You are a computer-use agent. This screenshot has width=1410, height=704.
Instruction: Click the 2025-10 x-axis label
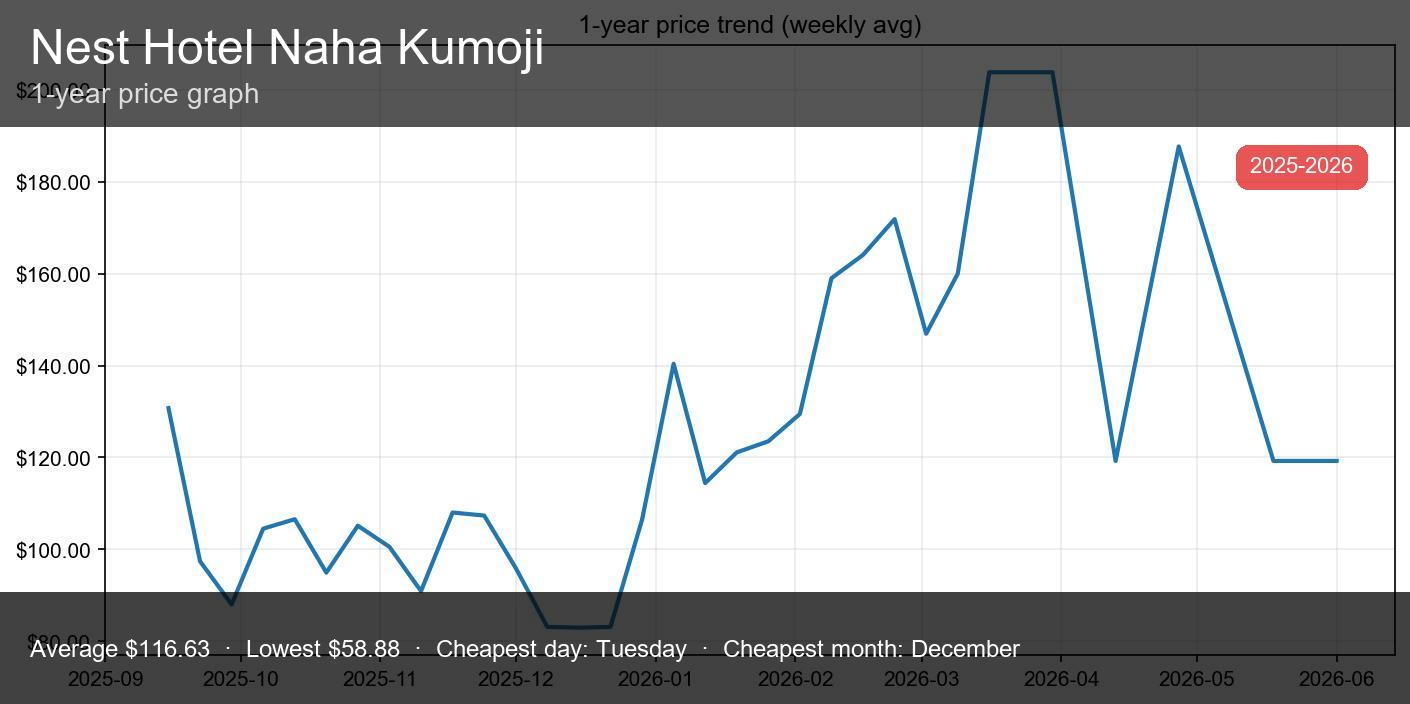[x=240, y=679]
